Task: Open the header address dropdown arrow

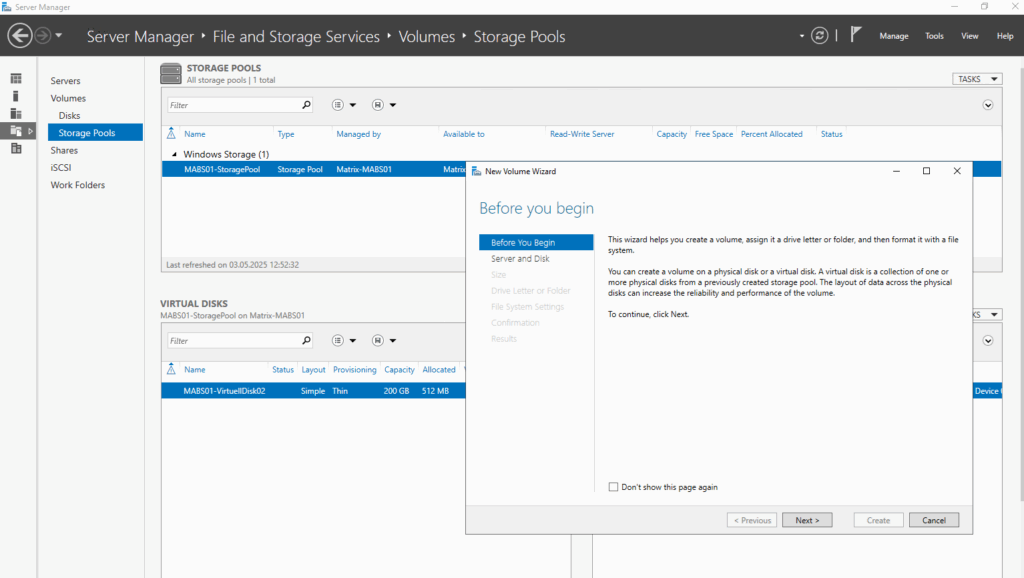Action: point(801,36)
